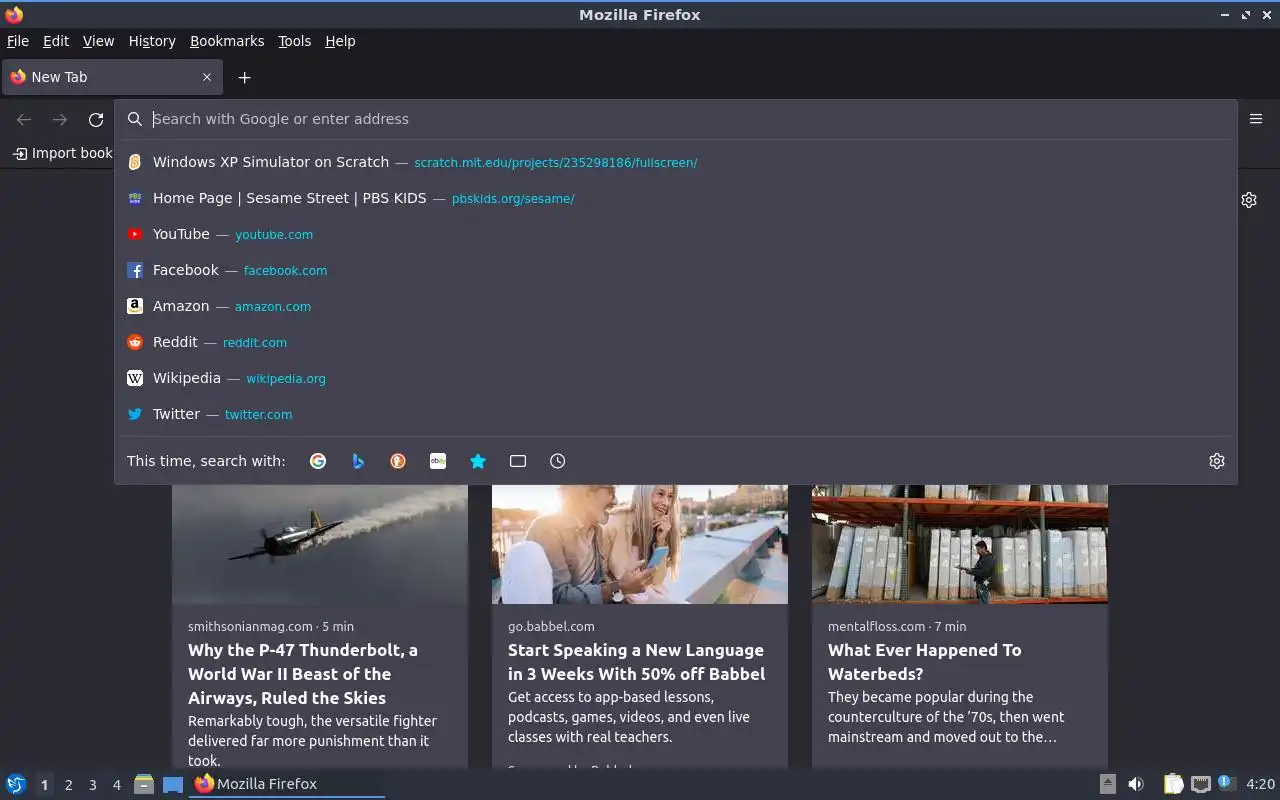Search only in Bookmarks via star icon
1280x800 pixels.
(x=478, y=461)
